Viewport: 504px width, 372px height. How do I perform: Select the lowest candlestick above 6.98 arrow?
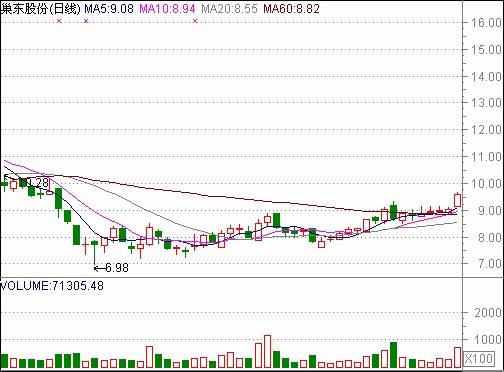(x=95, y=253)
